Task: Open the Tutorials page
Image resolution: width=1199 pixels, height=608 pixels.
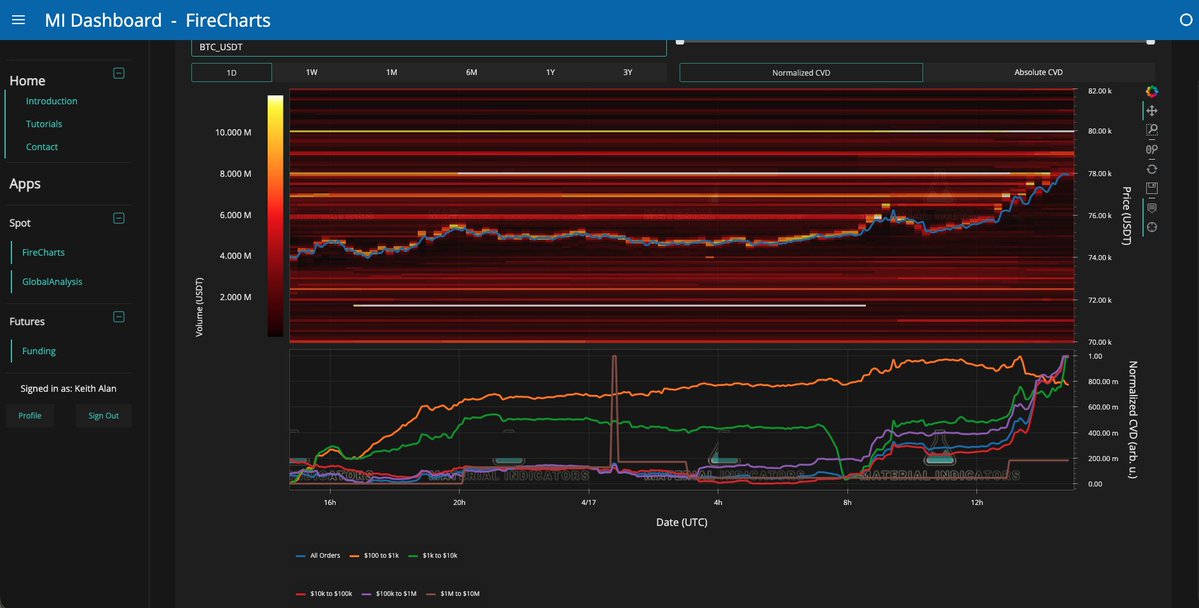Action: point(44,124)
